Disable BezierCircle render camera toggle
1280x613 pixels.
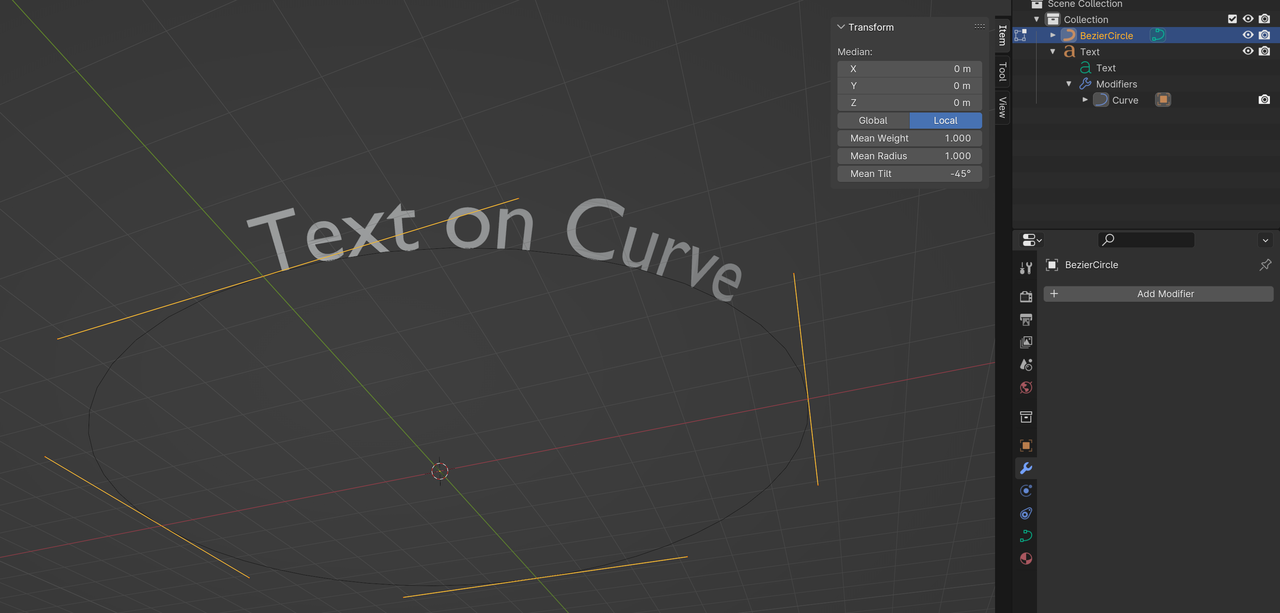click(1263, 34)
